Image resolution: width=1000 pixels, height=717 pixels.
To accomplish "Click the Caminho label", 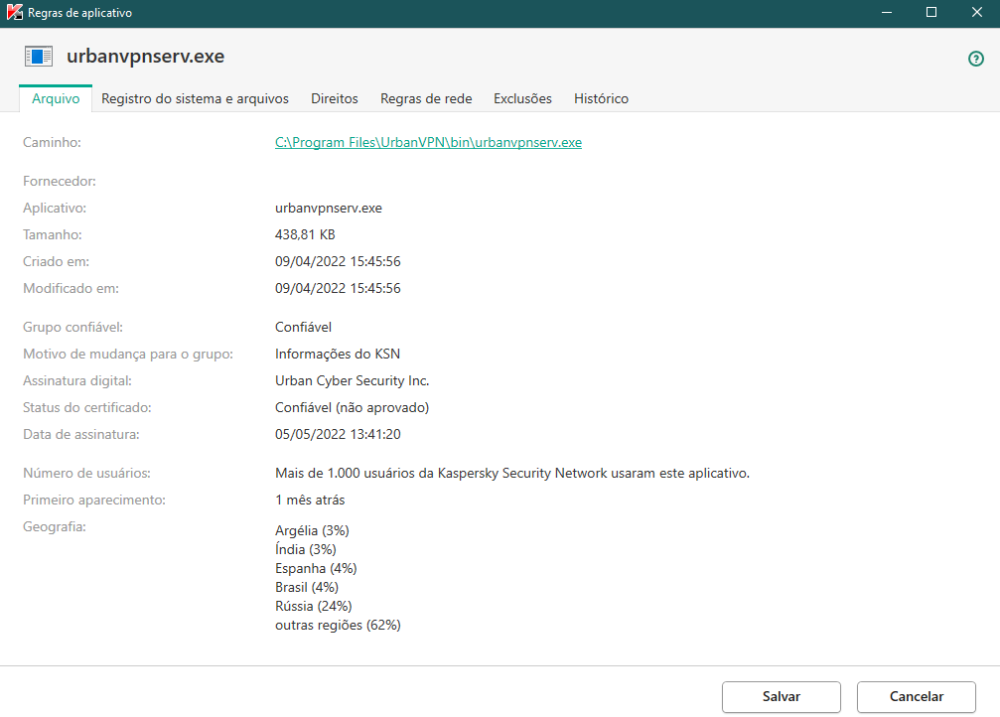I will click(52, 142).
